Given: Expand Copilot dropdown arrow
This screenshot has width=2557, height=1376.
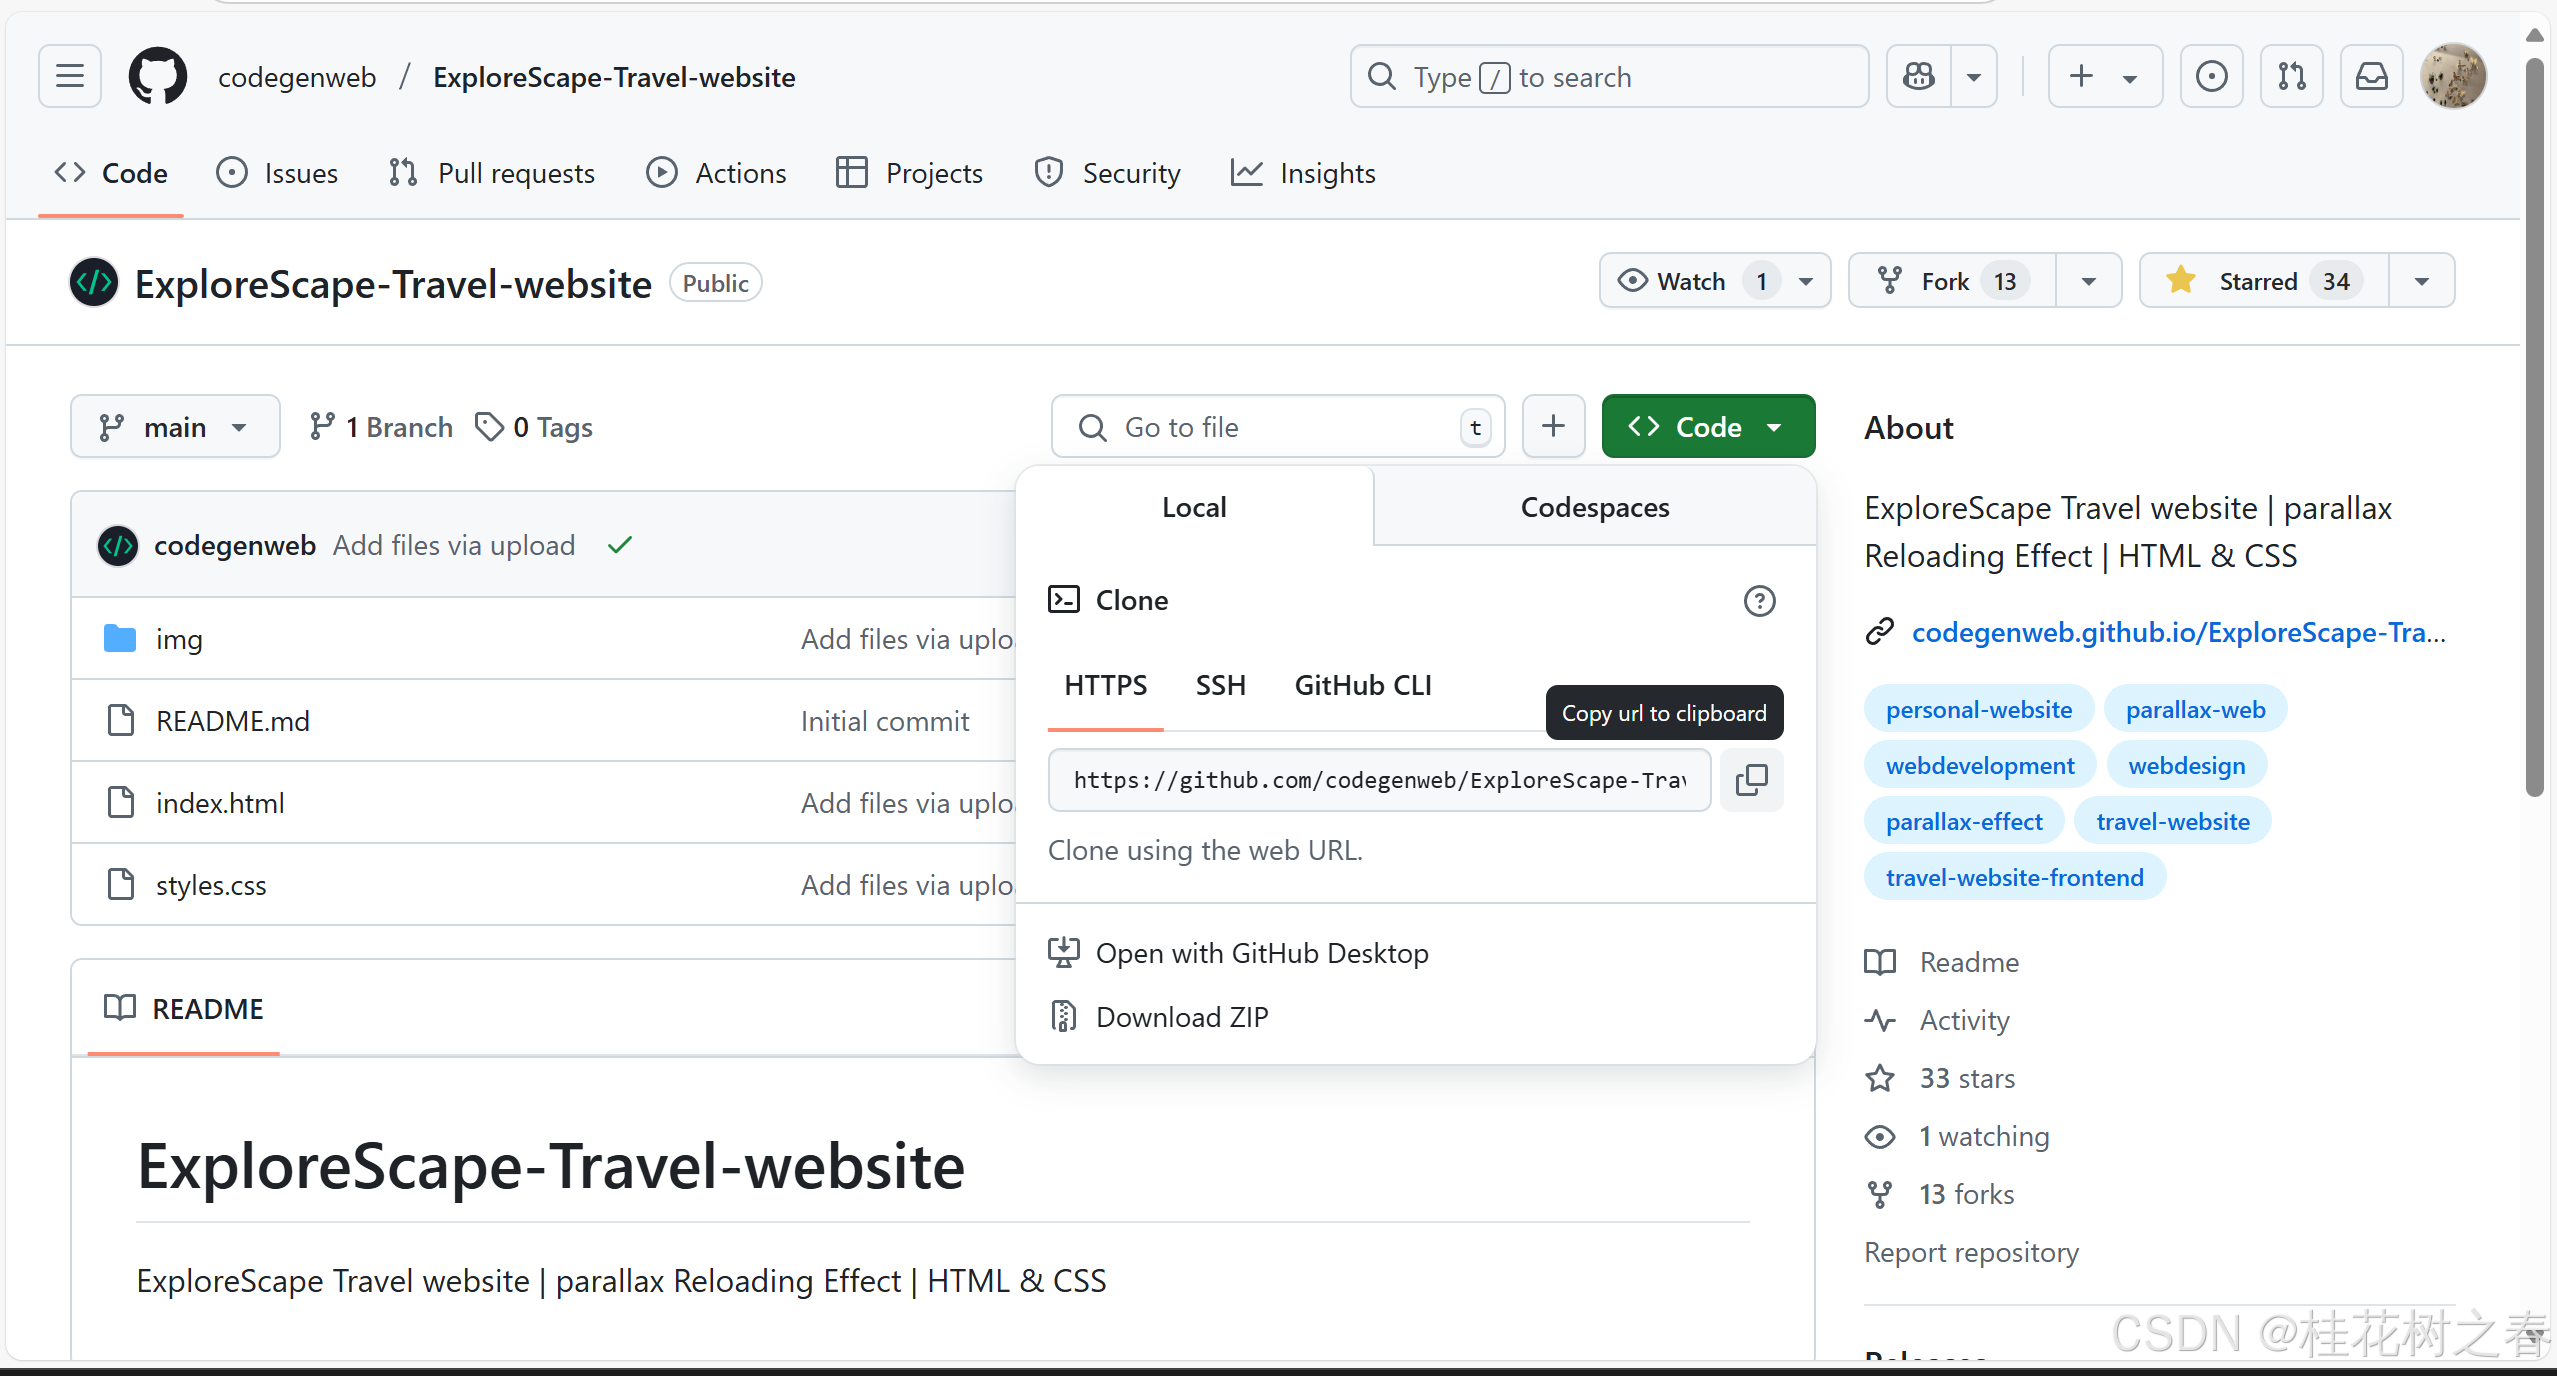Looking at the screenshot, I should click(1974, 76).
